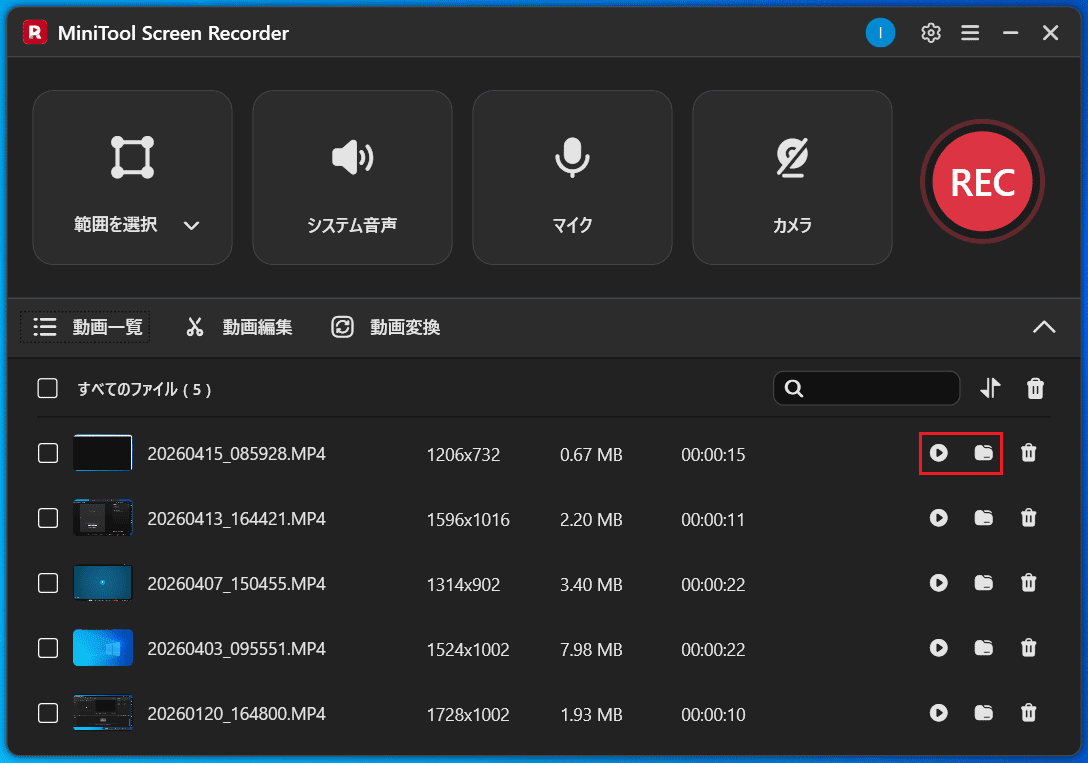
Task: Check the box for 20260415_085928.MP4
Action: (x=48, y=454)
